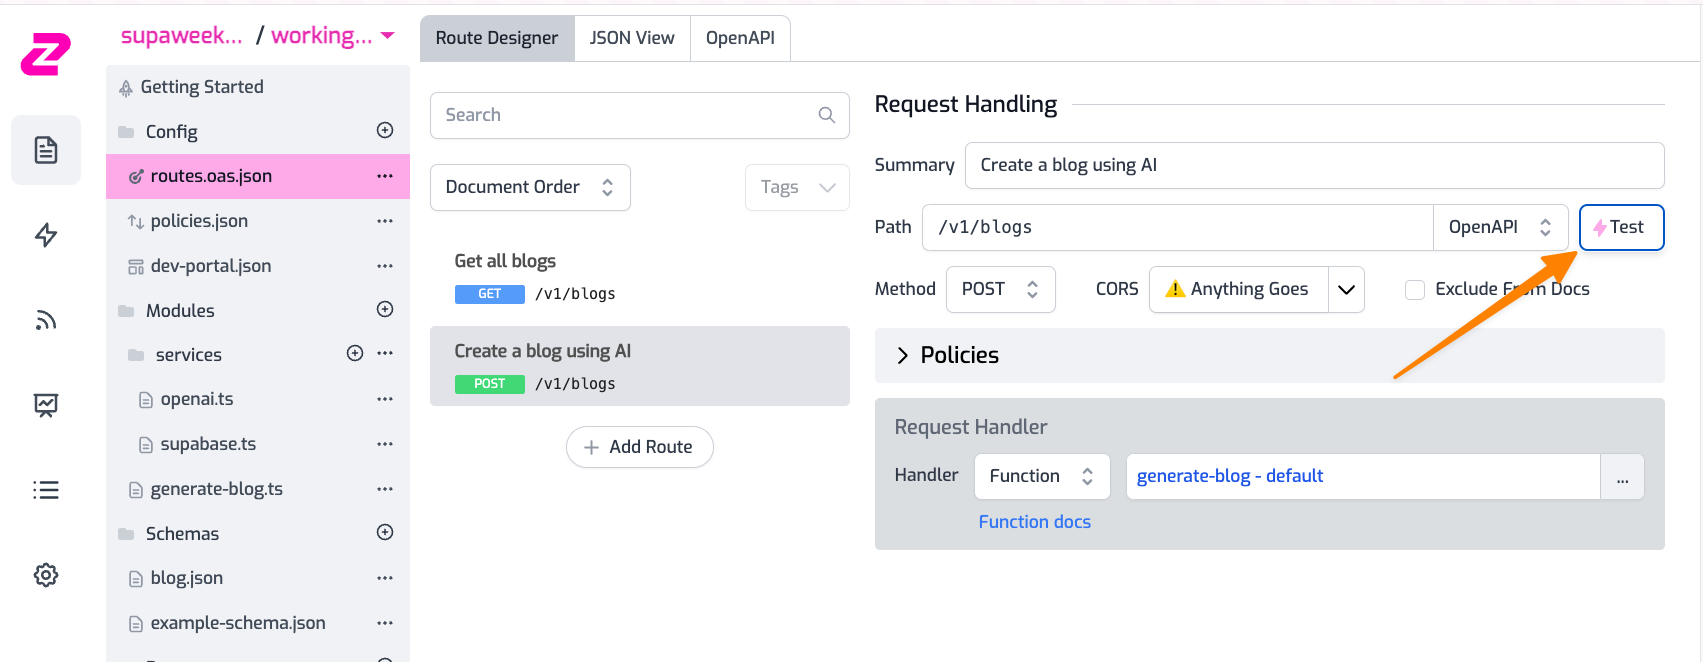Expand the Policies section
1703x662 pixels.
[x=903, y=356]
